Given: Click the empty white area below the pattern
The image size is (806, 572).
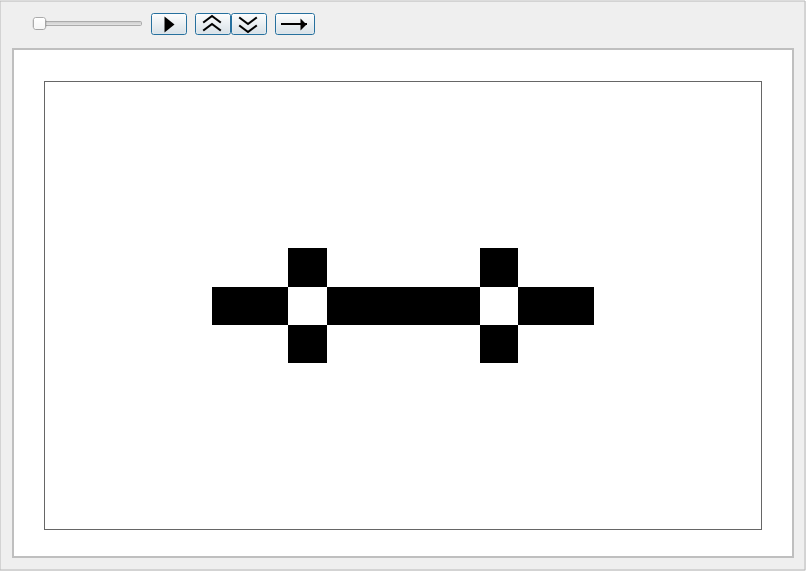Looking at the screenshot, I should (403, 450).
